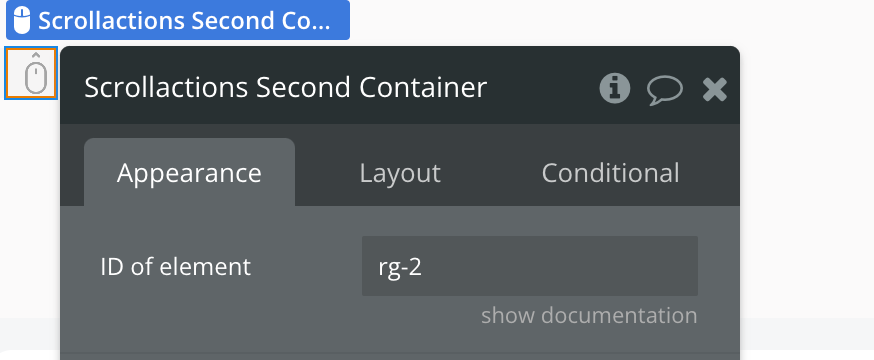Select the Scrollactions mouse element on canvas
Screen dimensions: 874x360
click(31, 74)
